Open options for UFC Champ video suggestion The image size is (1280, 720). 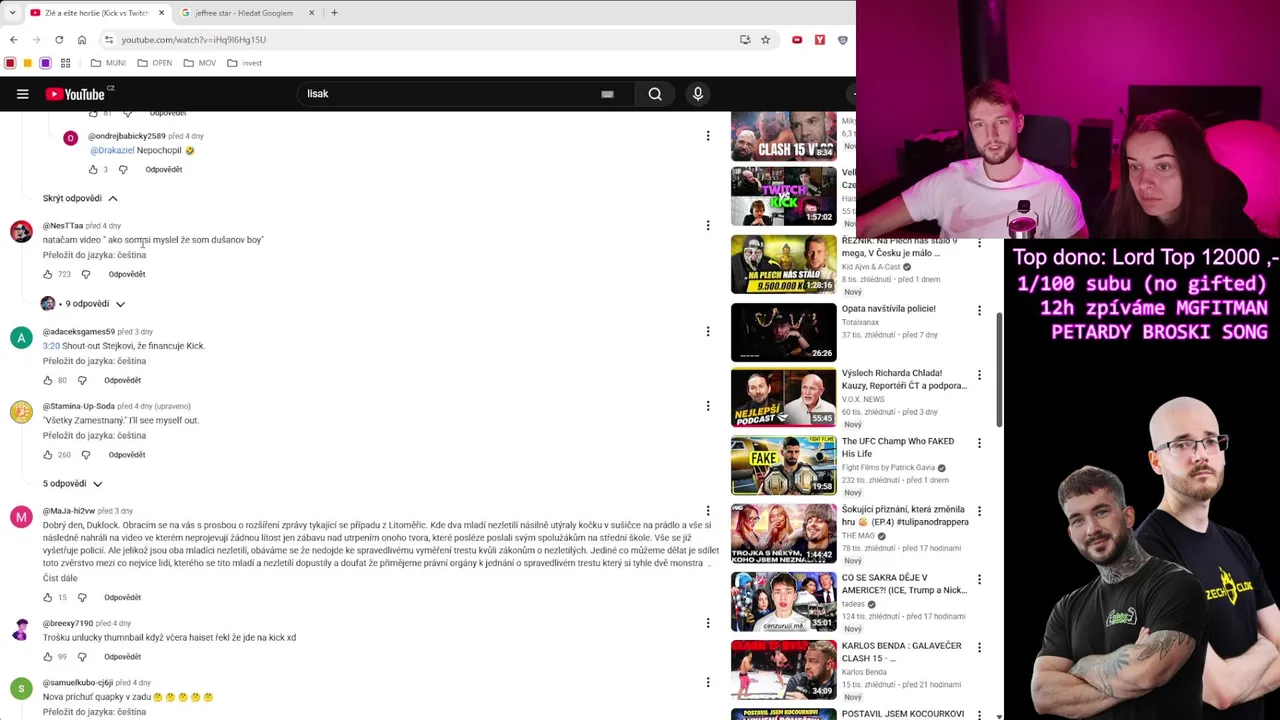(x=979, y=443)
